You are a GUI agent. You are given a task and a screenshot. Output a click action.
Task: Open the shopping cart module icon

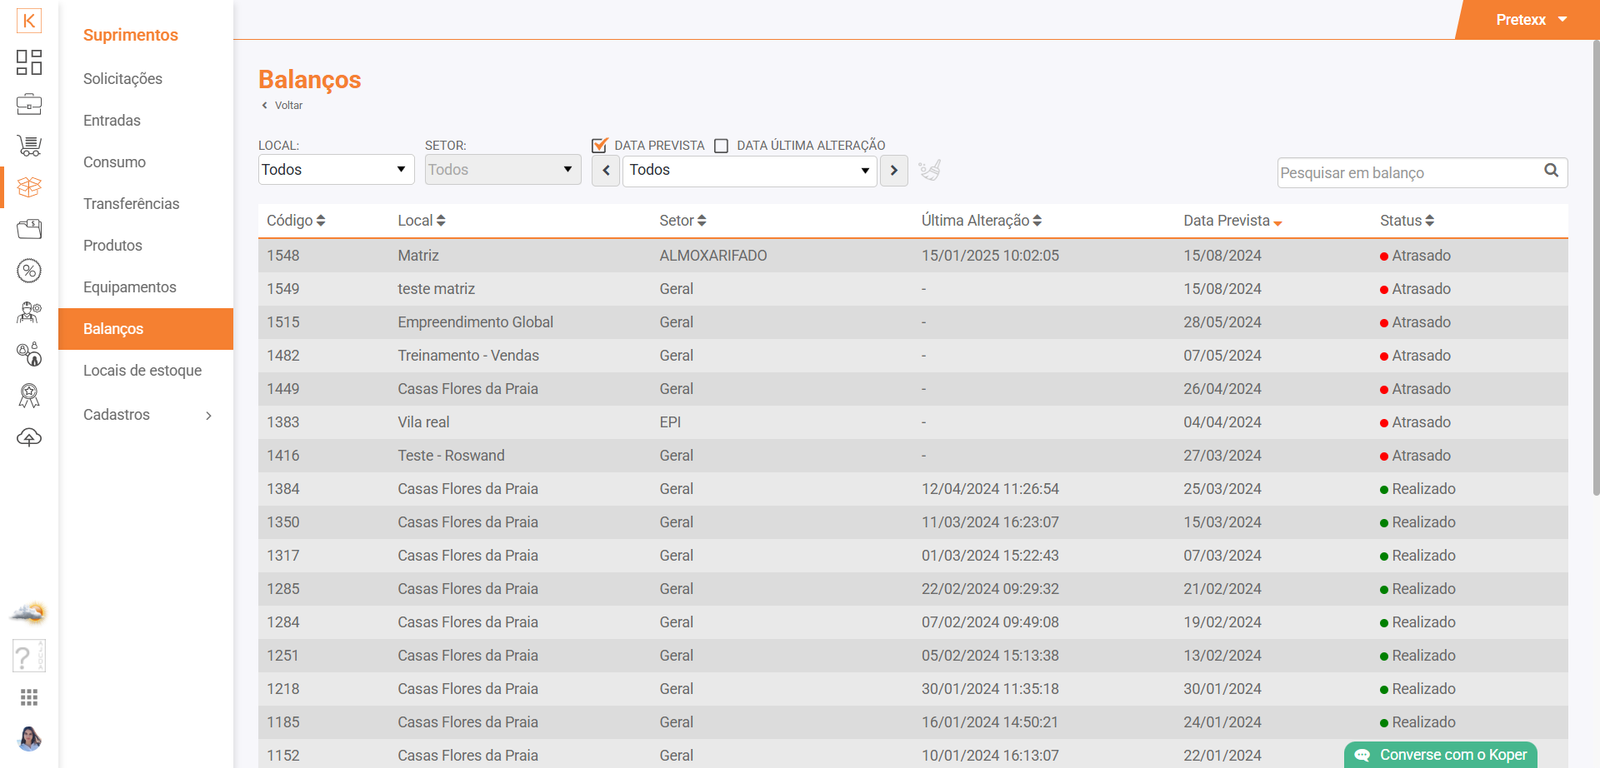29,146
